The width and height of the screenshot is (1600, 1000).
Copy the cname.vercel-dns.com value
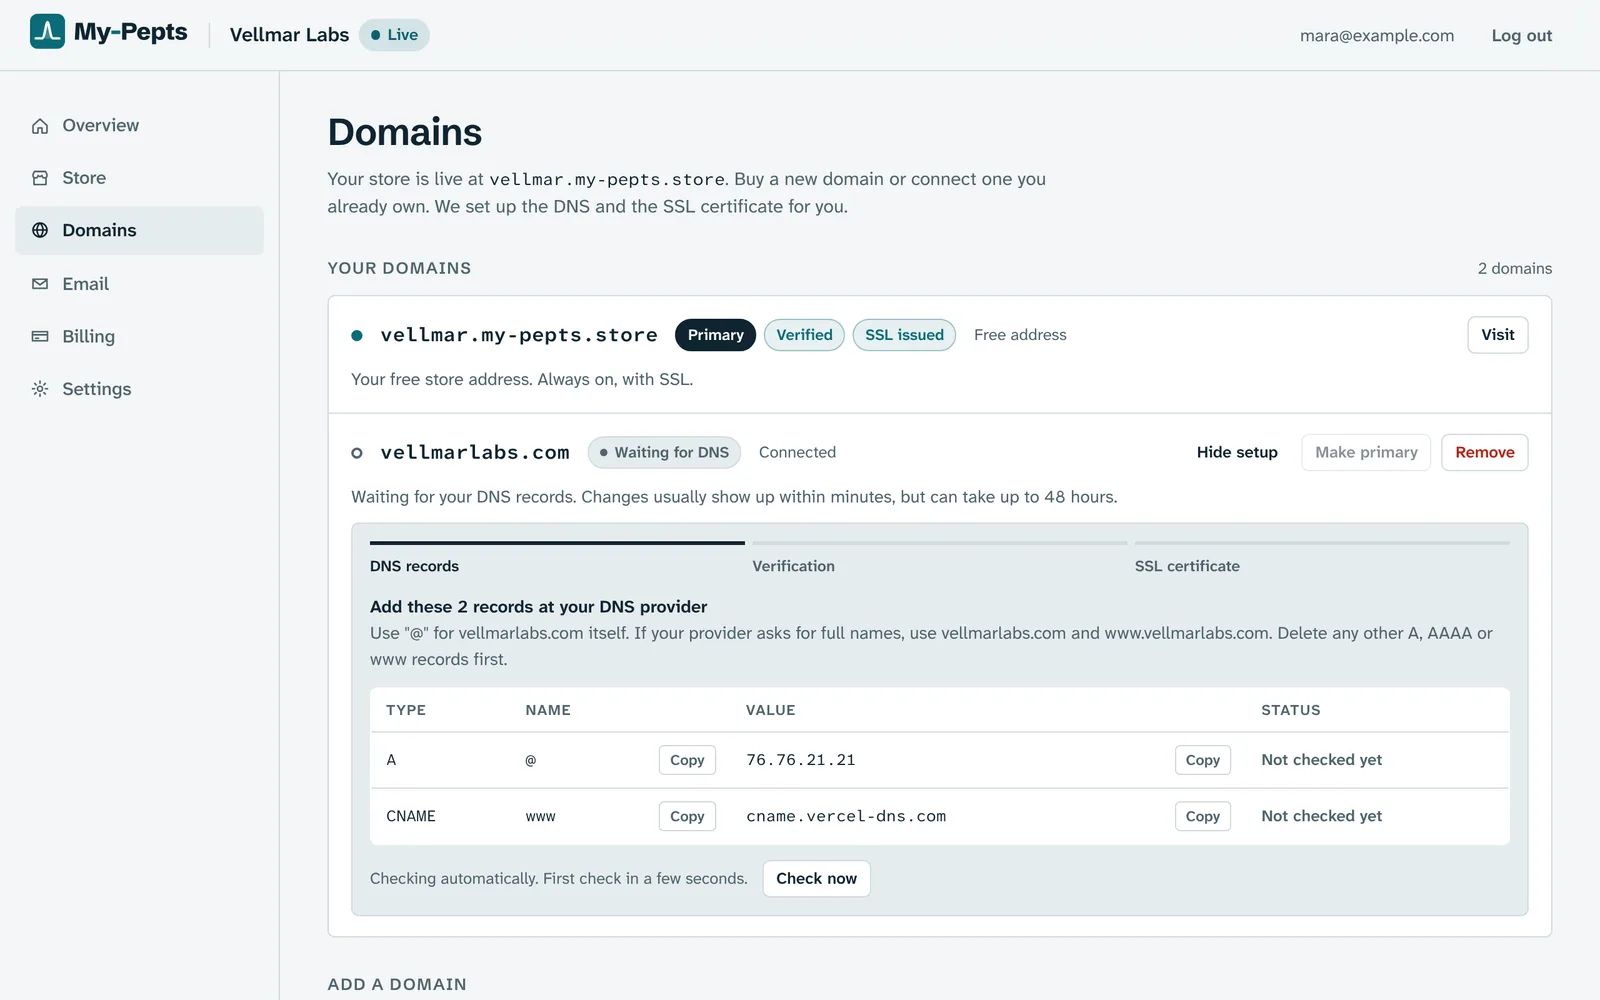(x=1202, y=816)
